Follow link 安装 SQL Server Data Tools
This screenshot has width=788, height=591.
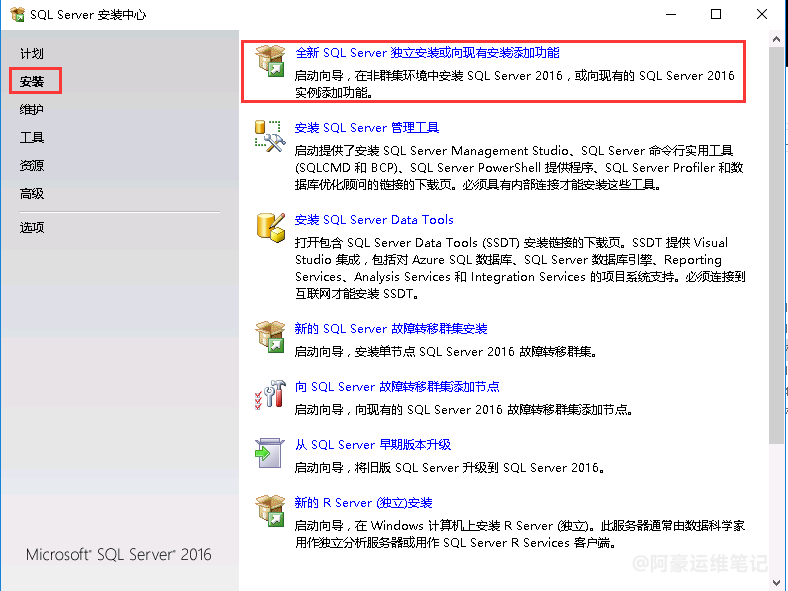click(374, 220)
